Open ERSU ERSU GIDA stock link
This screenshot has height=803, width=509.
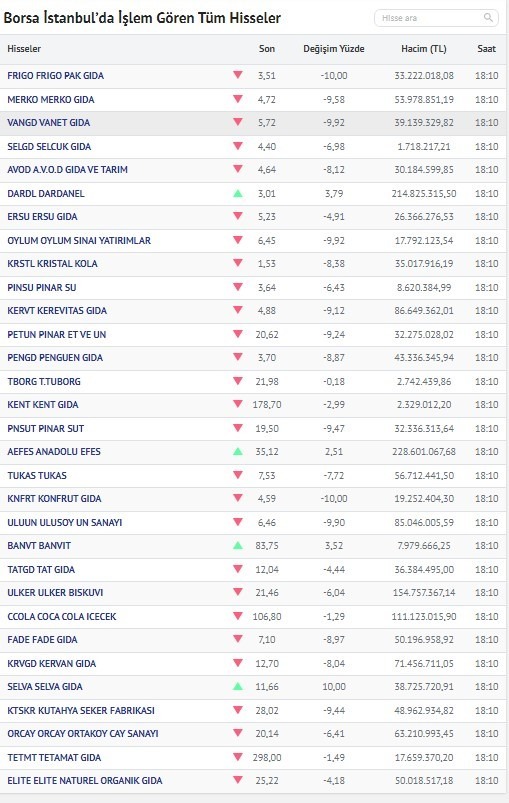pyautogui.click(x=42, y=217)
